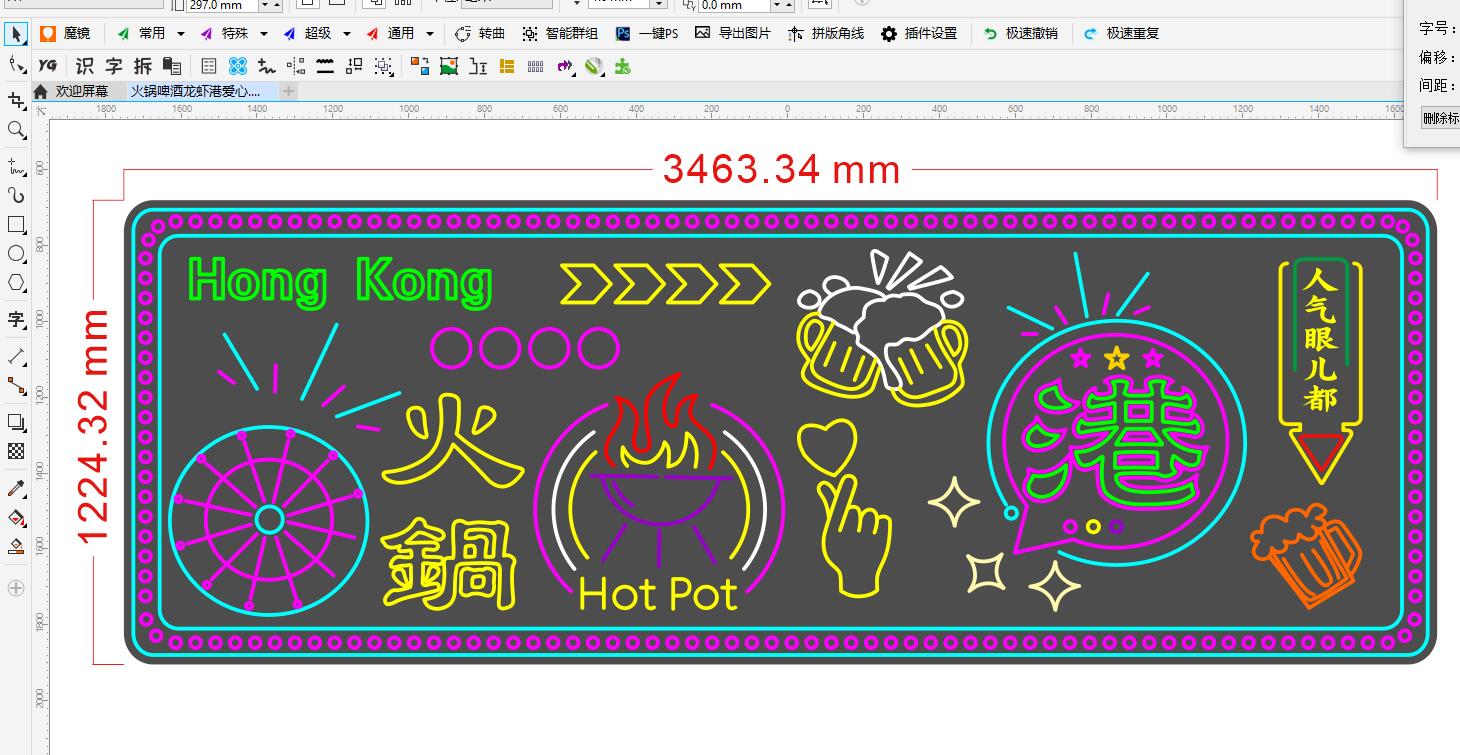Click the YG plugin icon
The width and height of the screenshot is (1460, 755).
point(47,66)
